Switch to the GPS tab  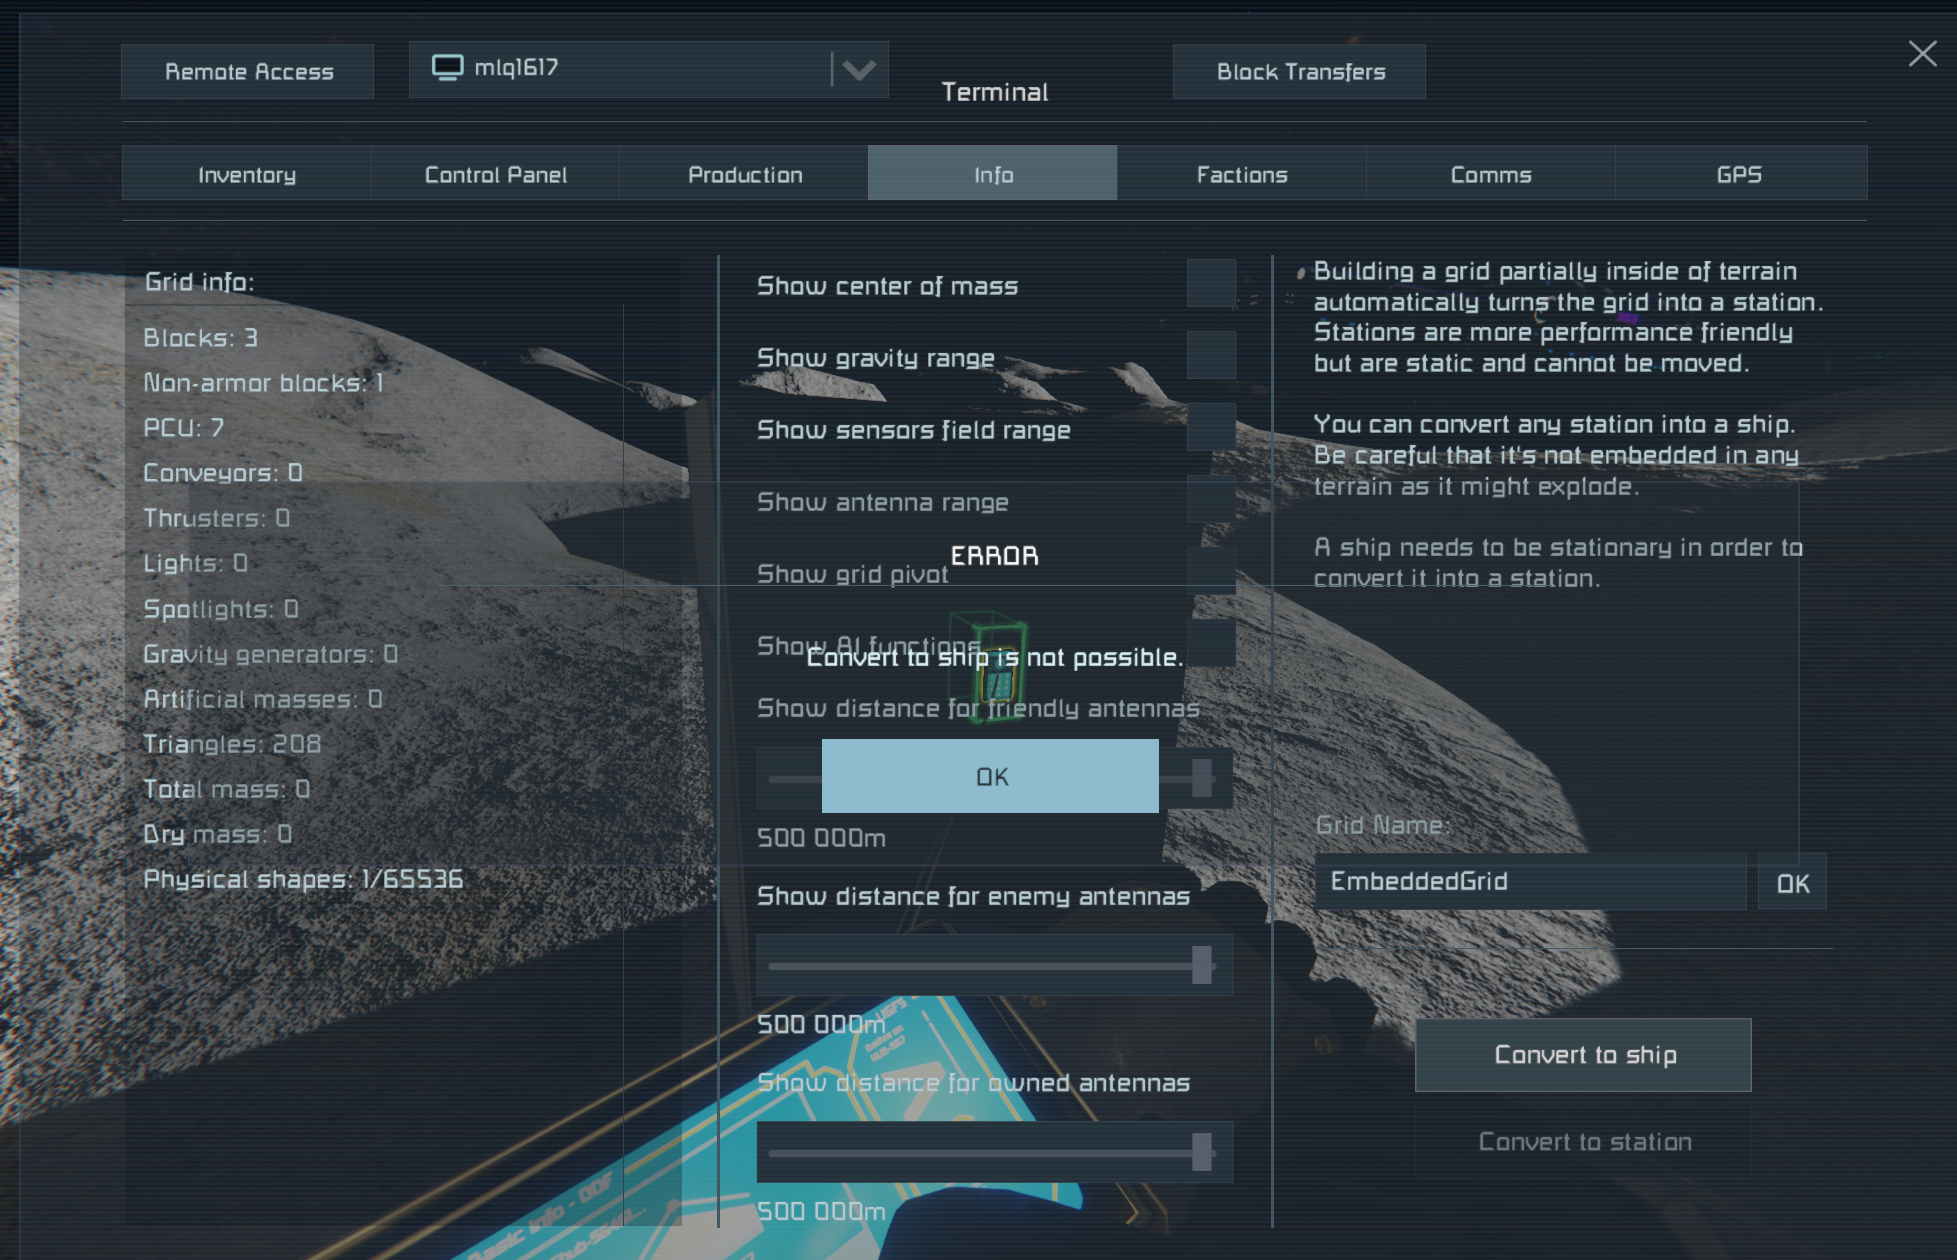1739,174
